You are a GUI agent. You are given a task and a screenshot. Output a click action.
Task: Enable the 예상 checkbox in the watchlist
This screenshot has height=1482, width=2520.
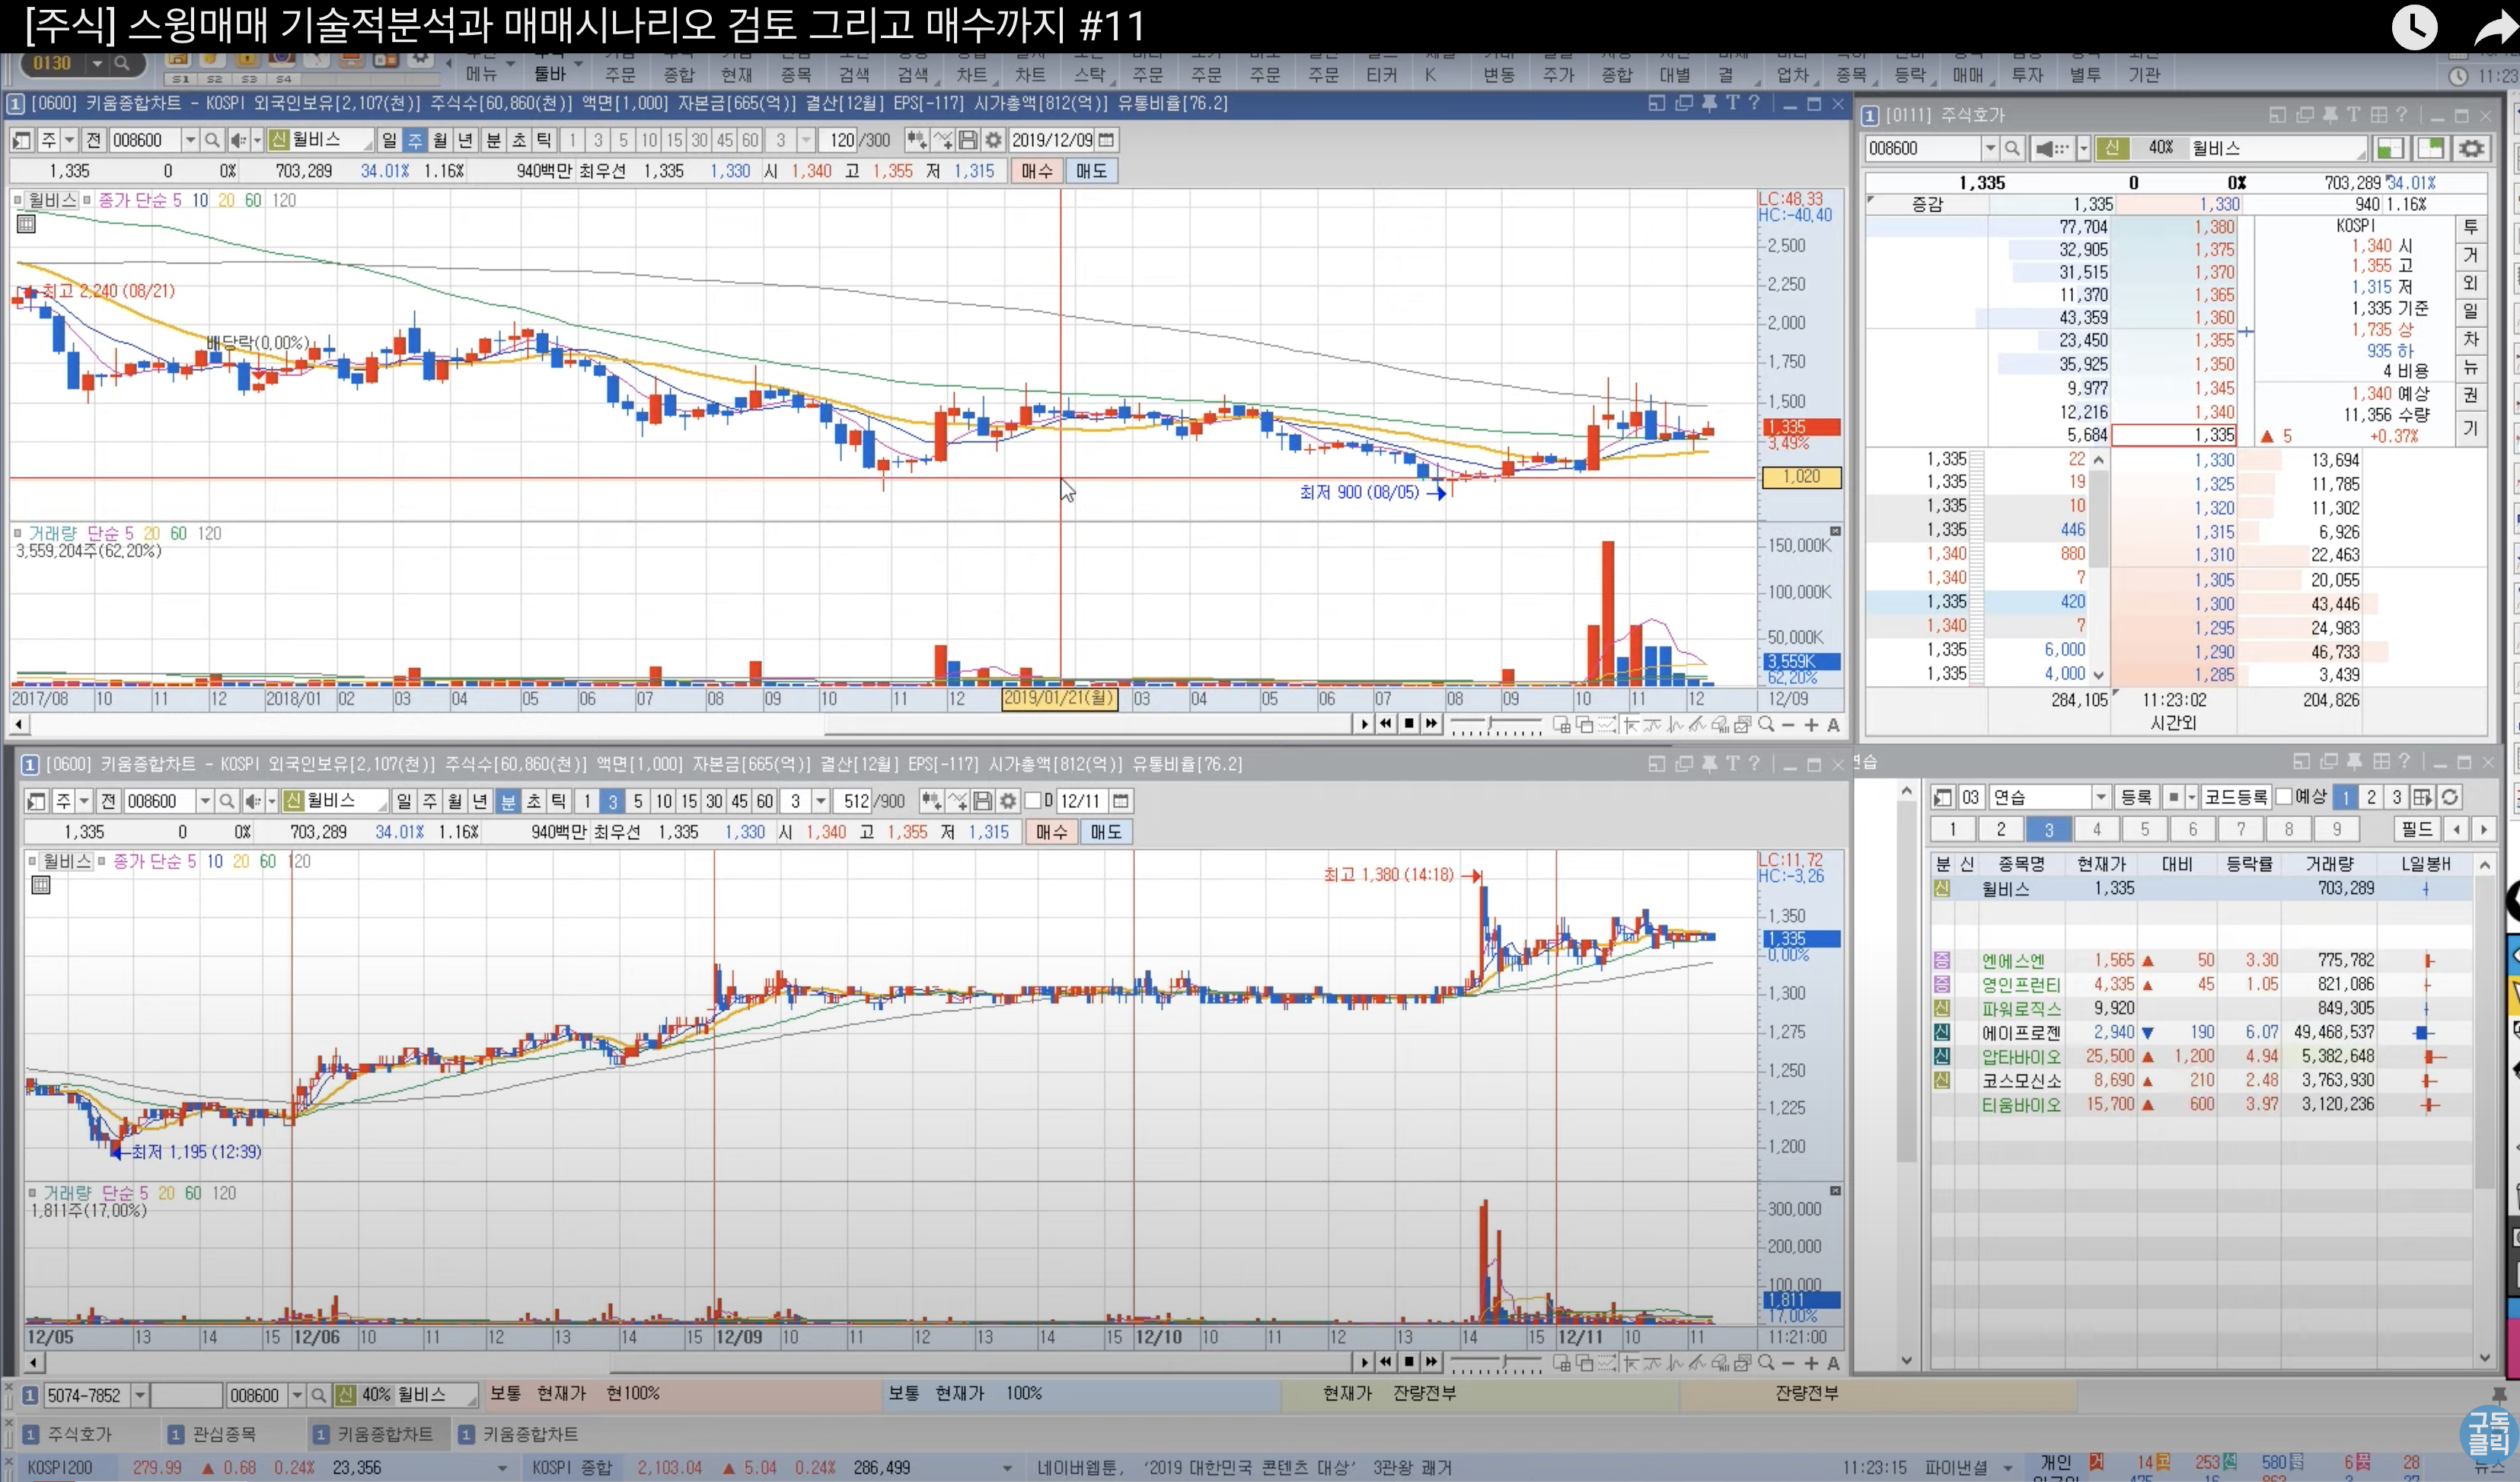pos(2284,797)
